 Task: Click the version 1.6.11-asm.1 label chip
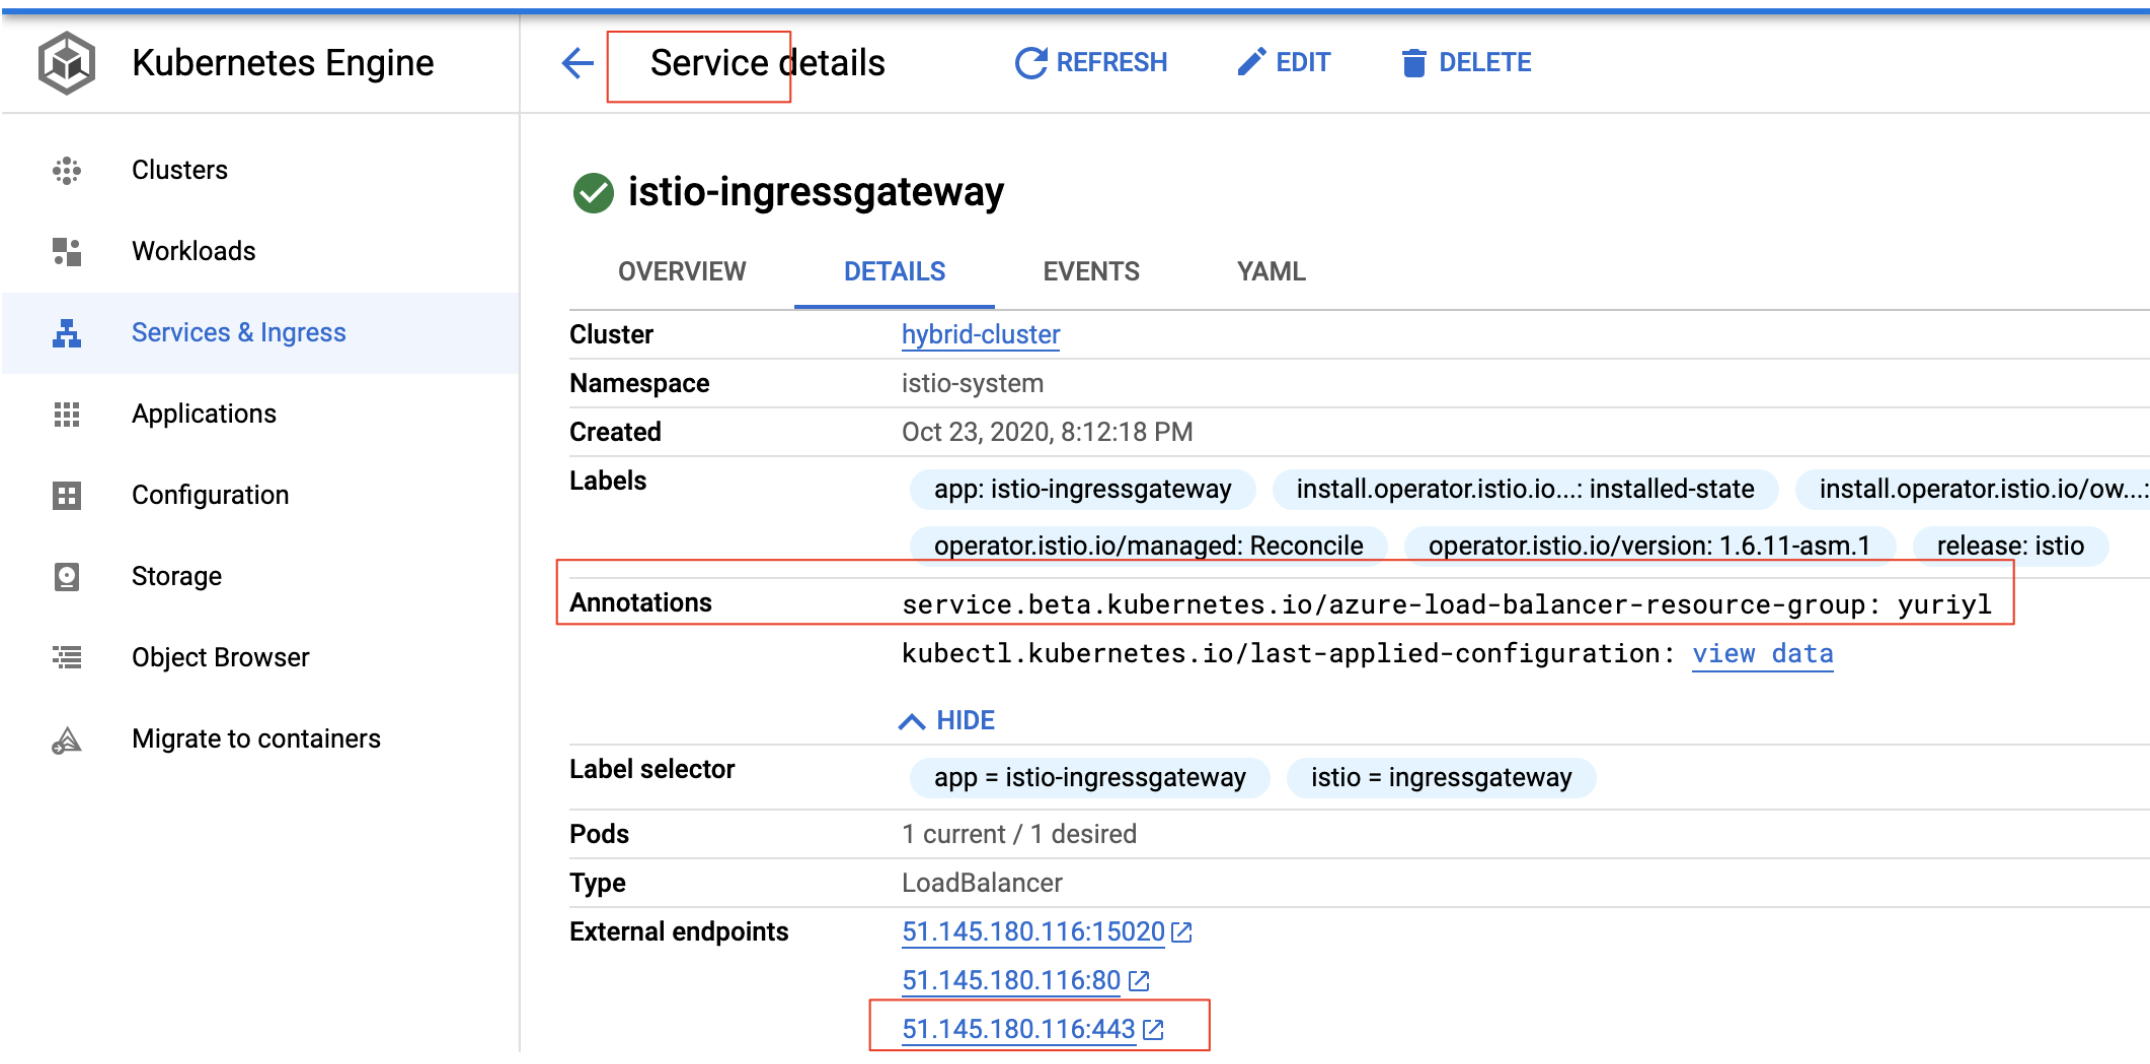pos(1649,546)
